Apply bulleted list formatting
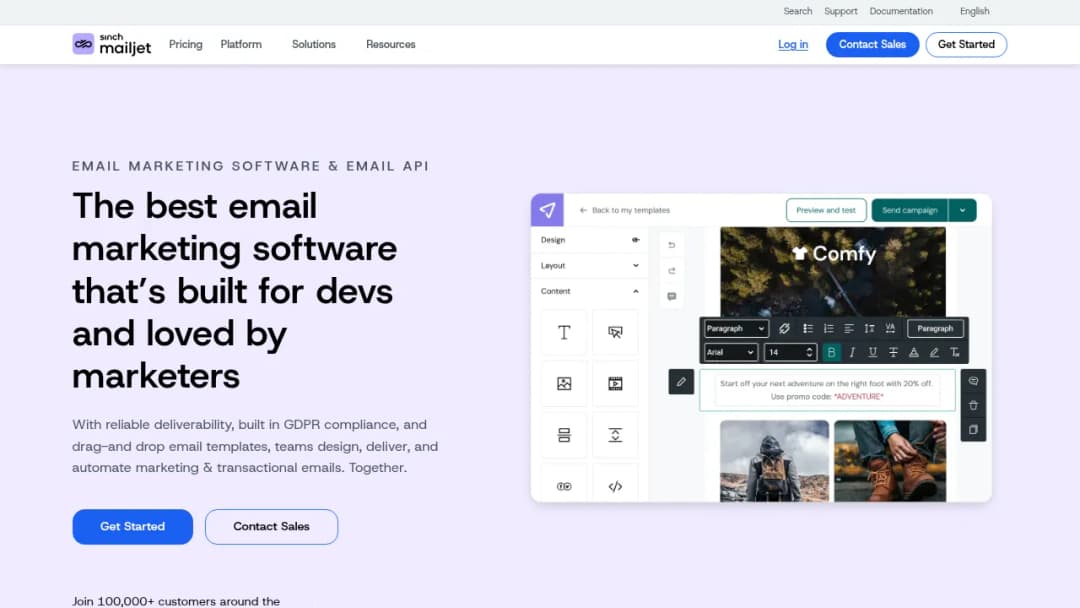This screenshot has width=1080, height=608. (807, 328)
